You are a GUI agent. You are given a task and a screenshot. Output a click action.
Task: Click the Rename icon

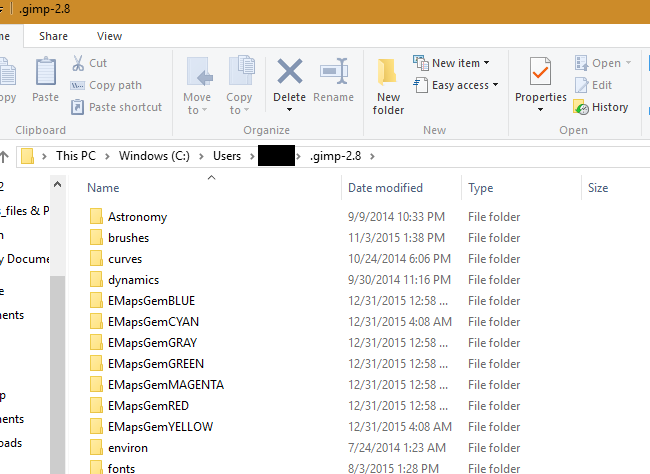[x=334, y=71]
